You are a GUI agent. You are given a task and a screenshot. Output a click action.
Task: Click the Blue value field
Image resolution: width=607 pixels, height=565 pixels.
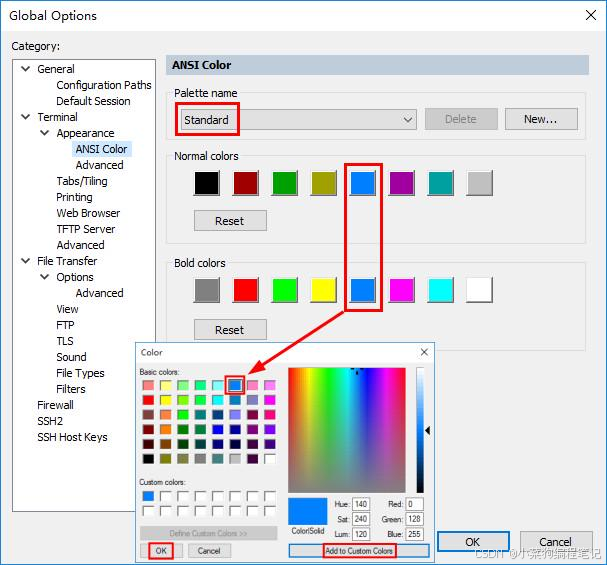(414, 534)
